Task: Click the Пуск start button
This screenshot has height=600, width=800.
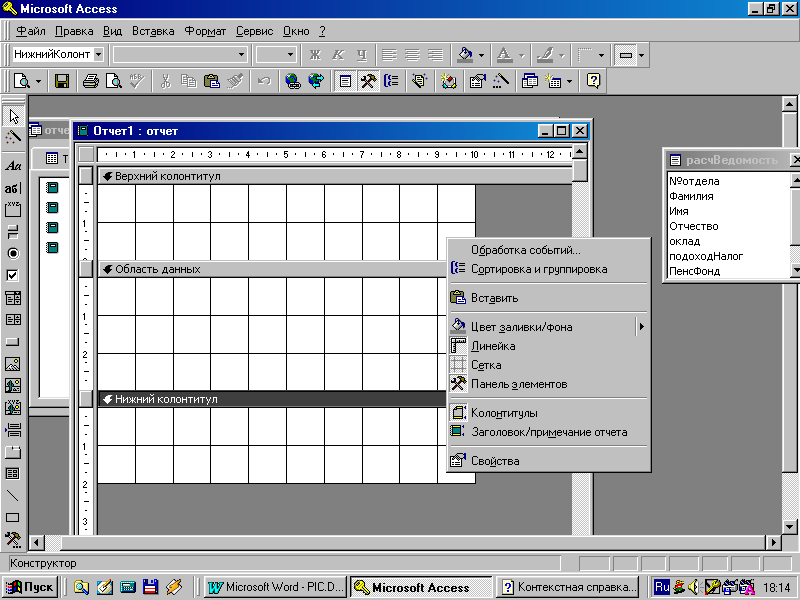Action: pyautogui.click(x=31, y=587)
